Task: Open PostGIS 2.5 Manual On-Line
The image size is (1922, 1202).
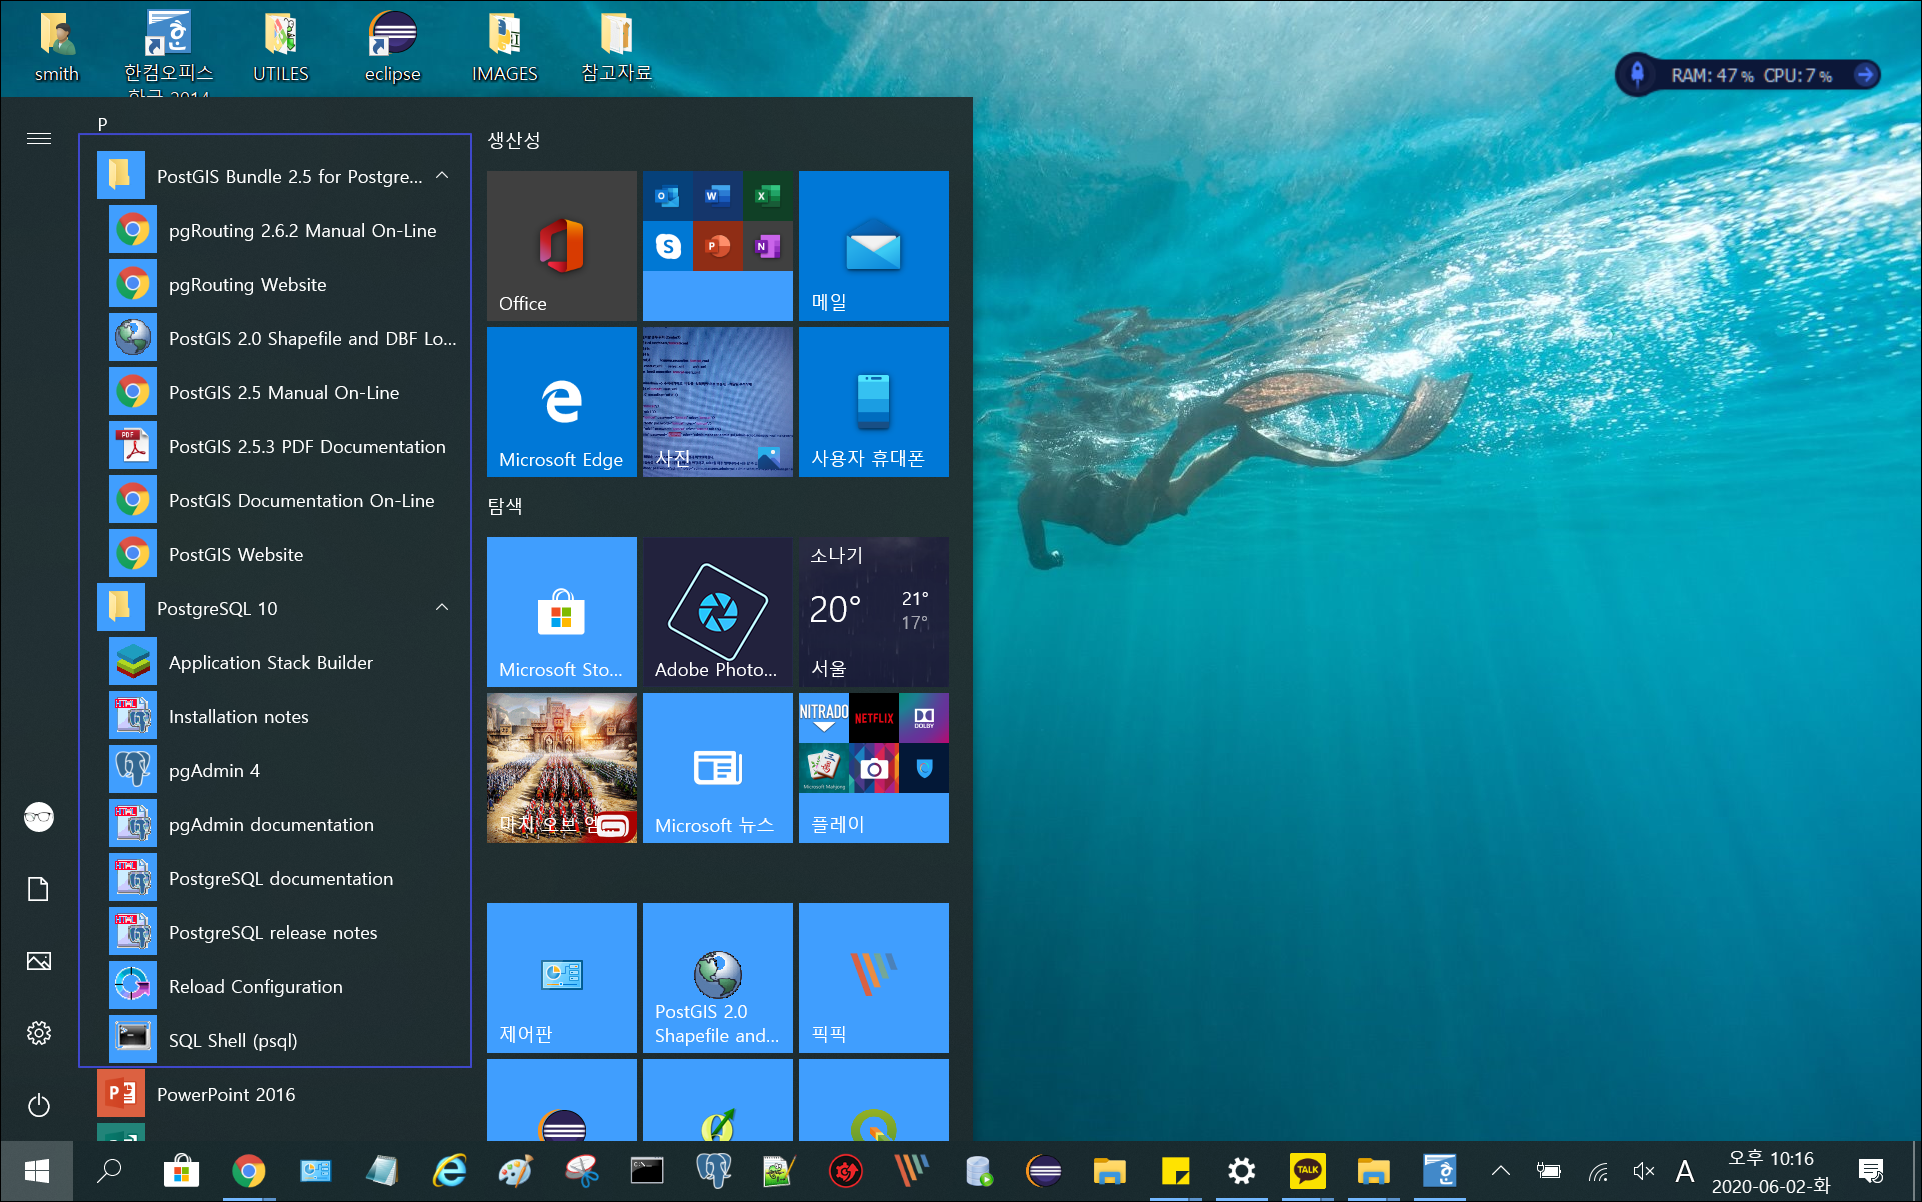Action: point(275,393)
